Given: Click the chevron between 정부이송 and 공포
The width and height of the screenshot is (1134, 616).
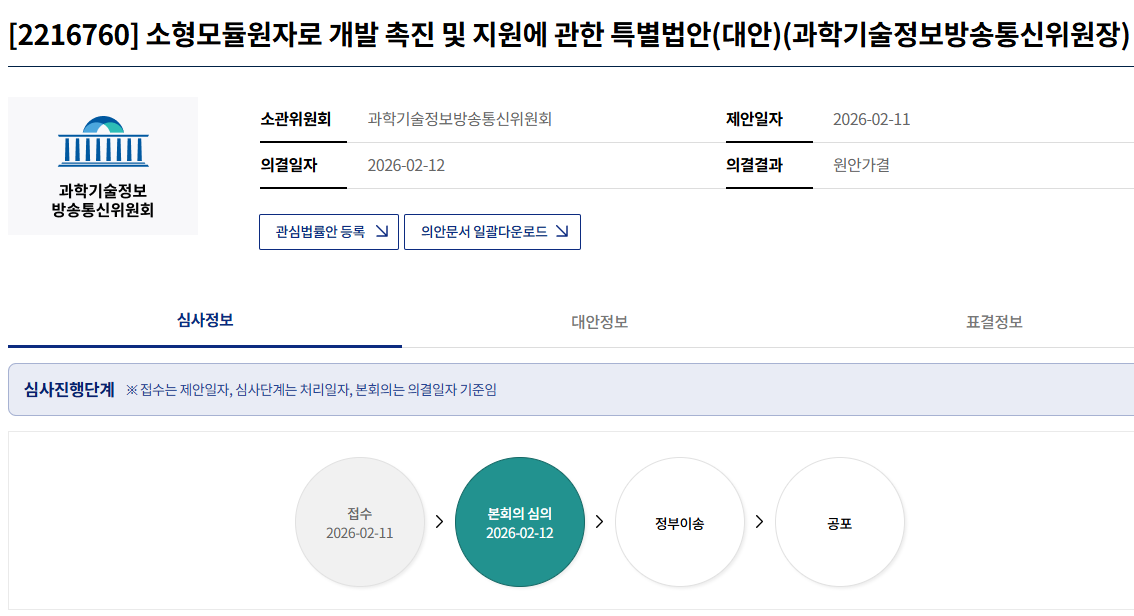Looking at the screenshot, I should tap(759, 521).
